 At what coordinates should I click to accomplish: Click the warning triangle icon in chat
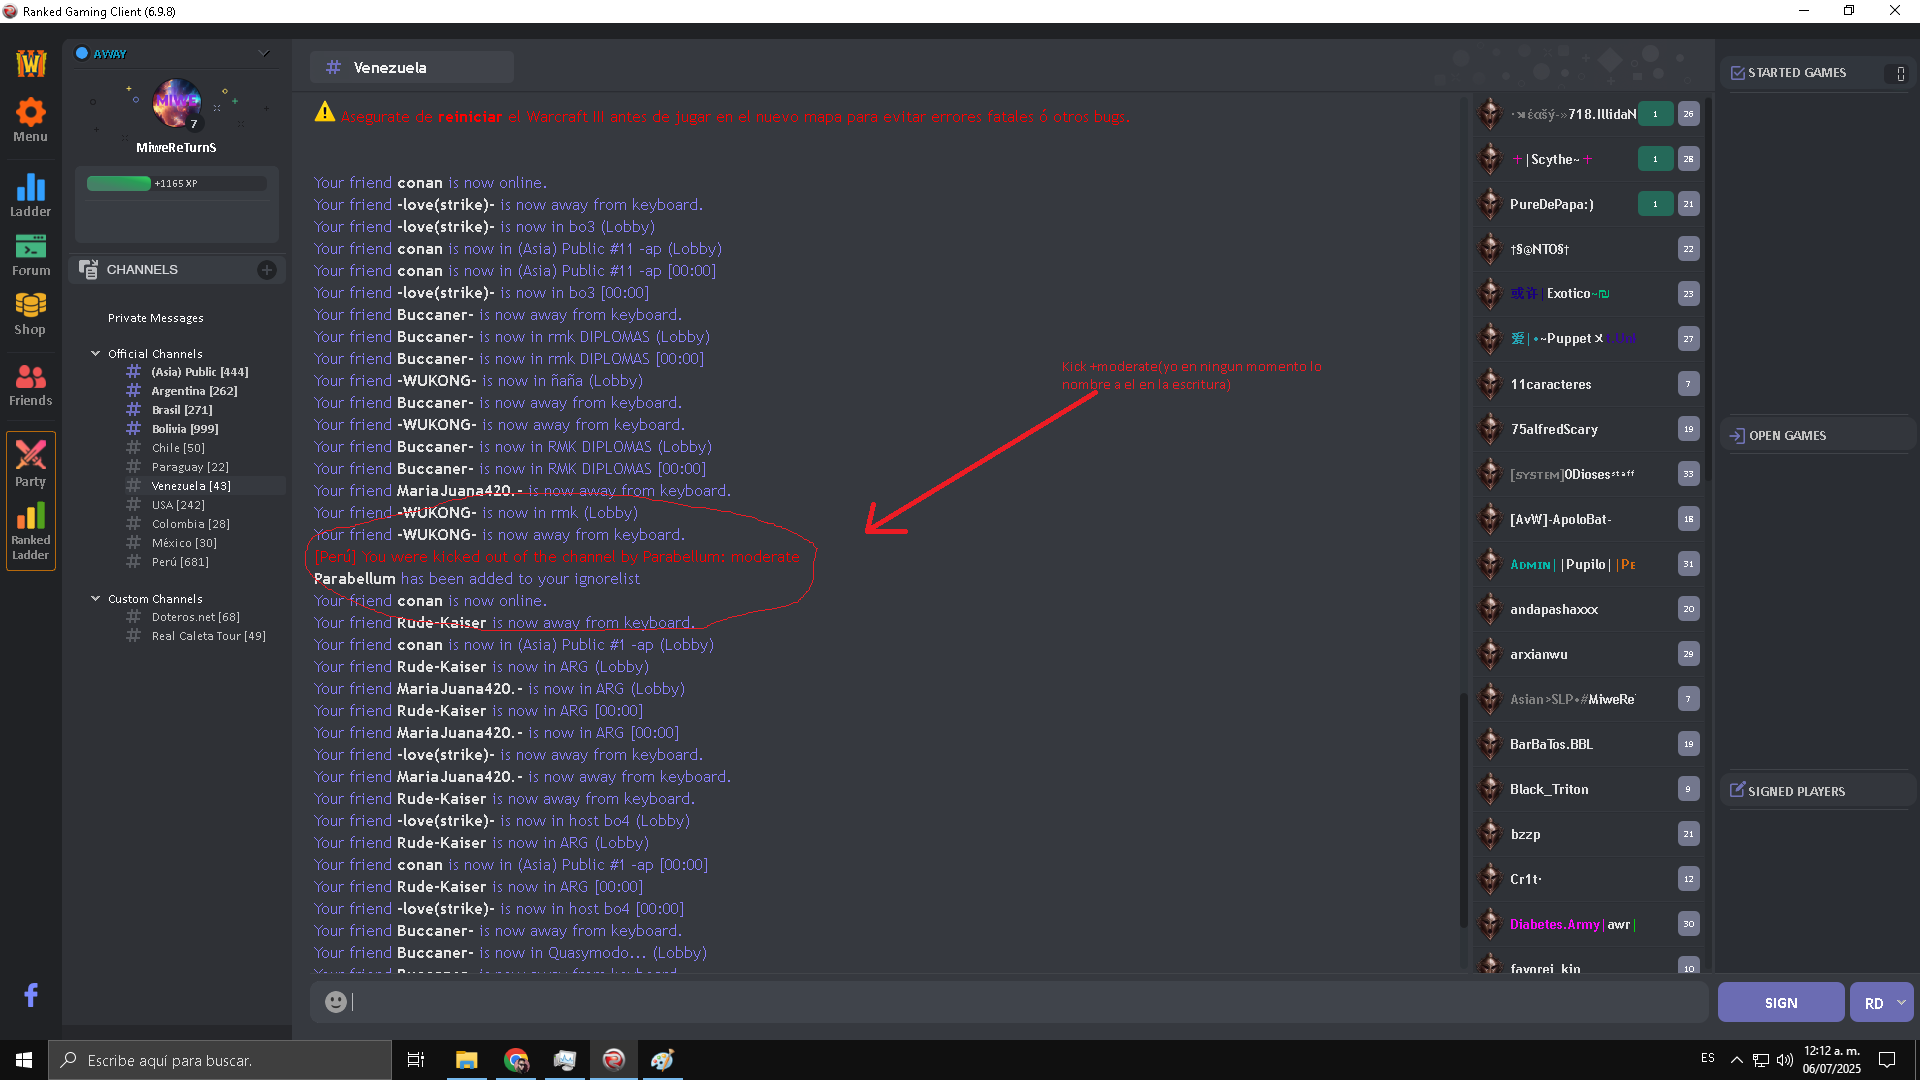click(x=325, y=112)
